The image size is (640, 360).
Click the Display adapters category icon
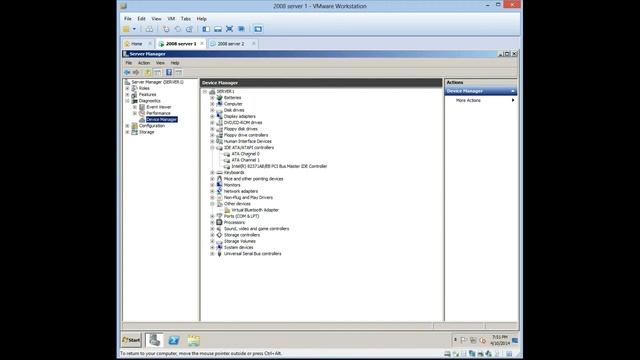click(219, 116)
